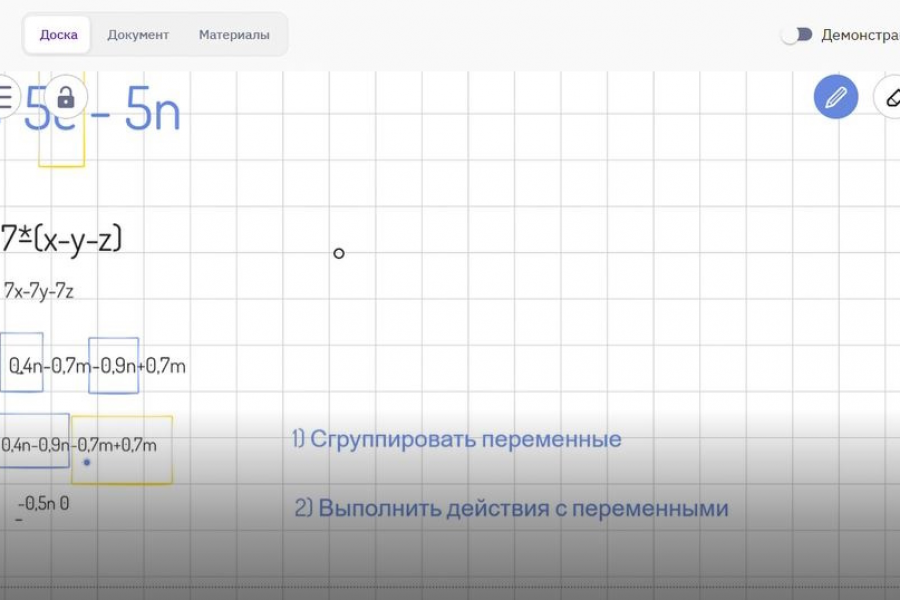Viewport: 900px width, 600px height.
Task: Click the text 7x-7y-7z
Action: click(x=38, y=291)
